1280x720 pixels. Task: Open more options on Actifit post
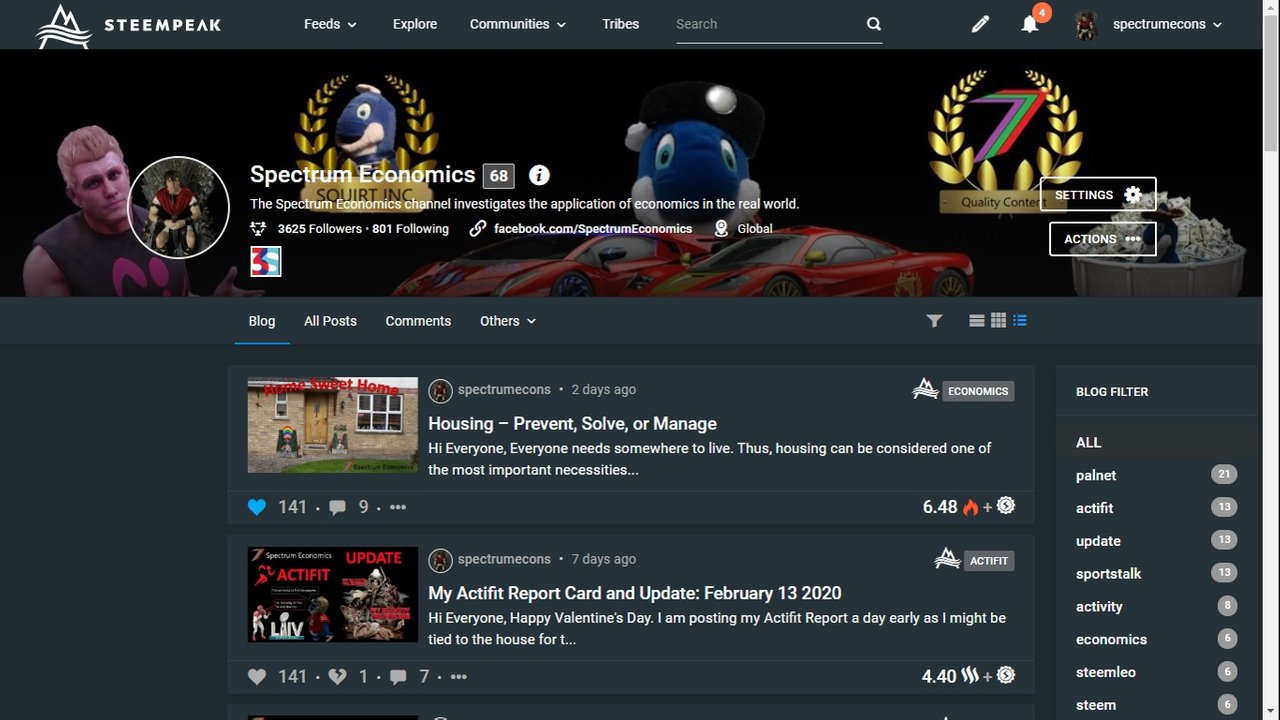459,677
